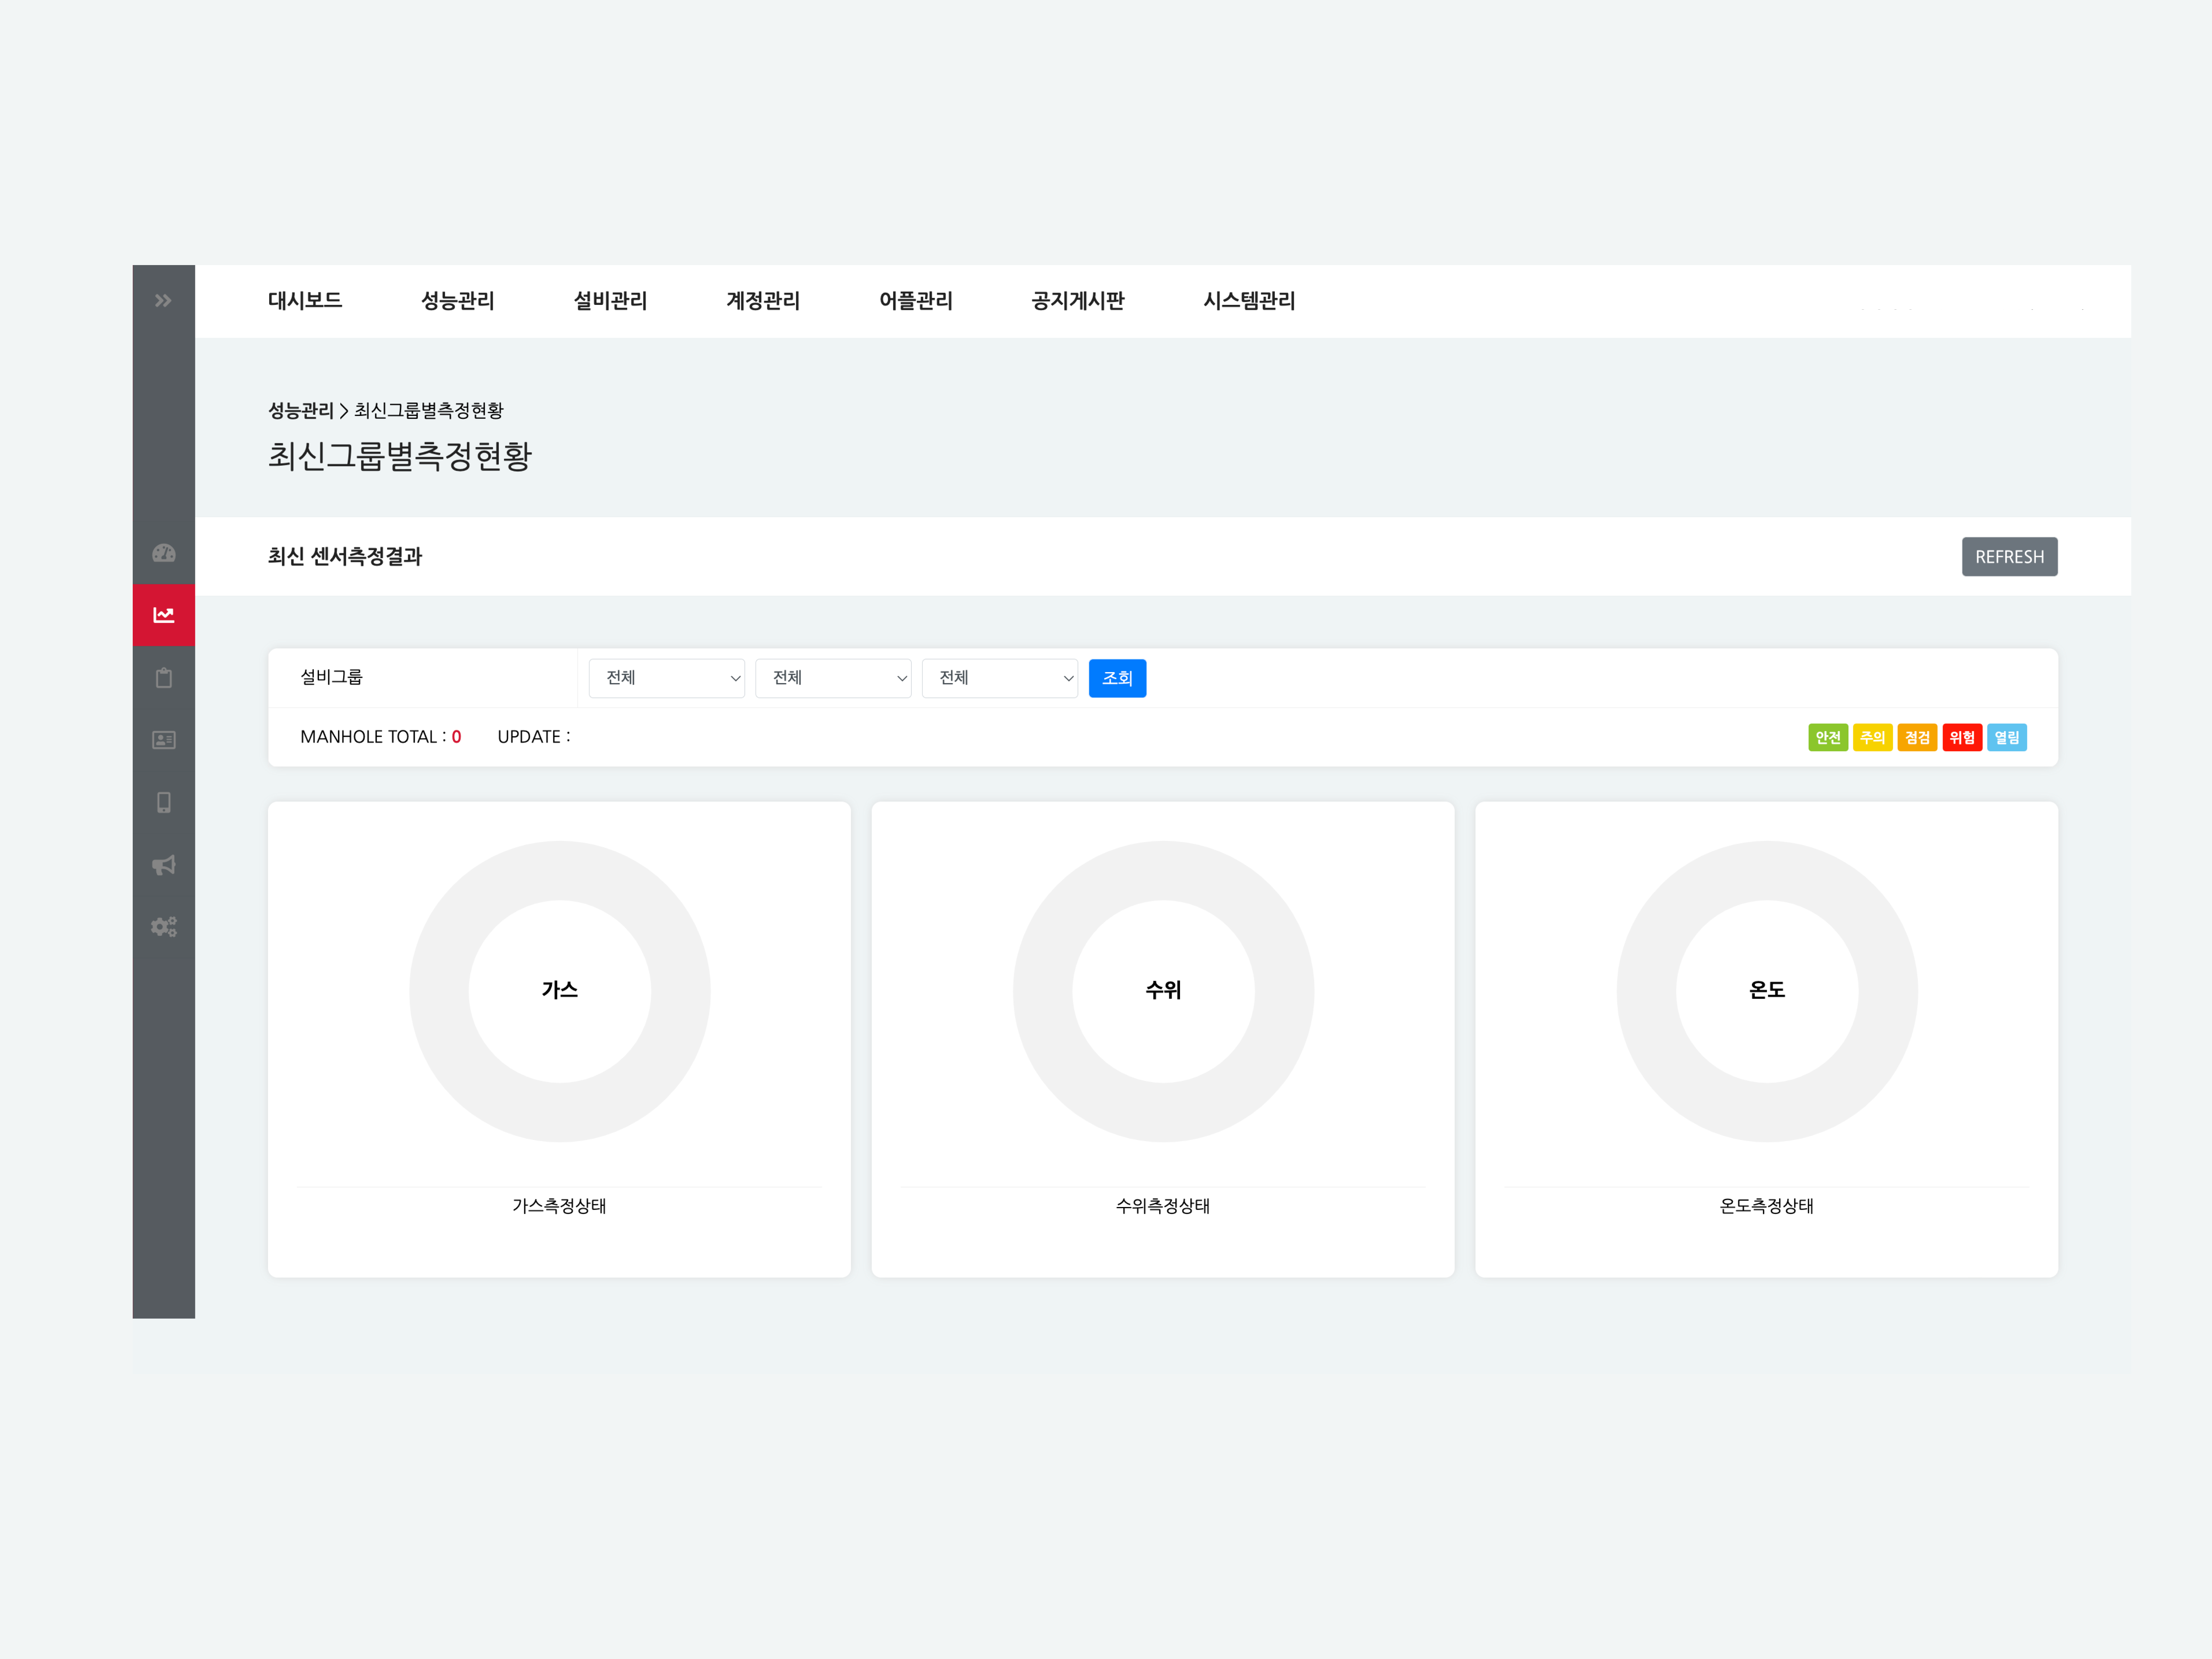Viewport: 2212px width, 1659px height.
Task: Open the first 전체 facility group dropdown
Action: click(666, 678)
